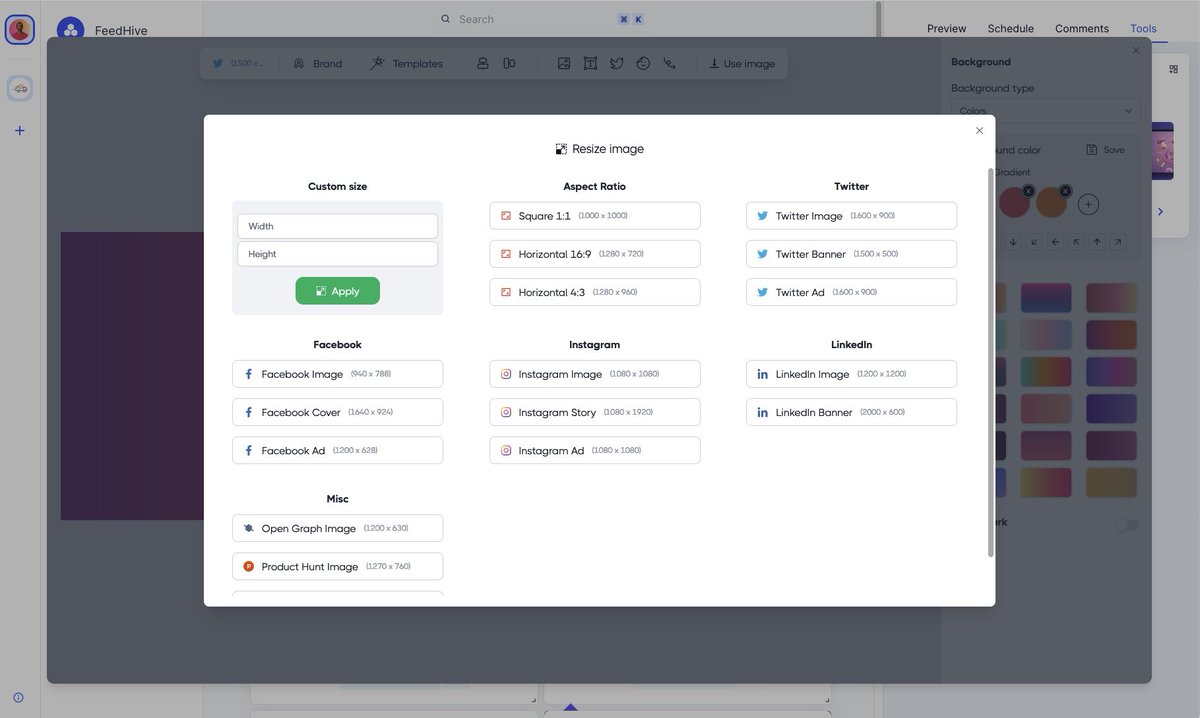Screen dimensions: 1200x718
Task: Add a new gradient color stop
Action: click(x=1089, y=205)
